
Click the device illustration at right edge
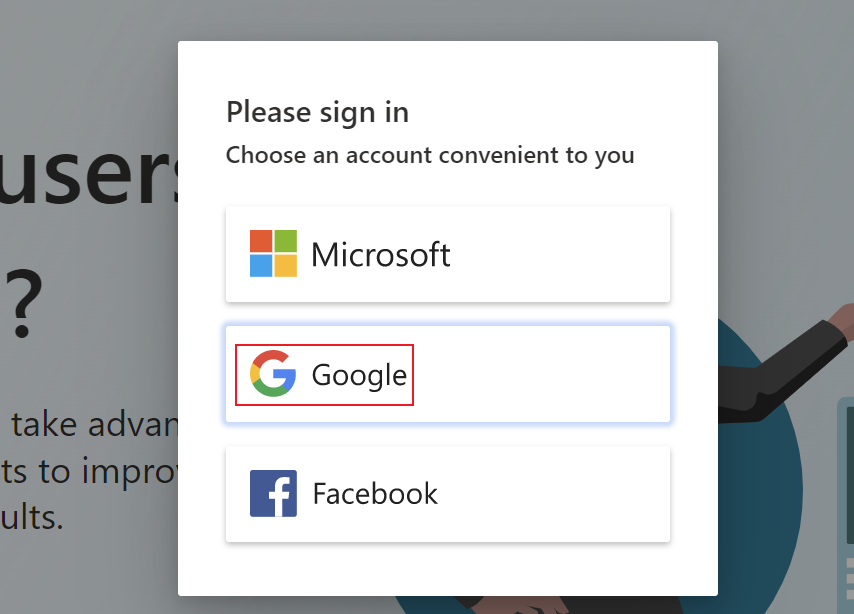pos(845,506)
